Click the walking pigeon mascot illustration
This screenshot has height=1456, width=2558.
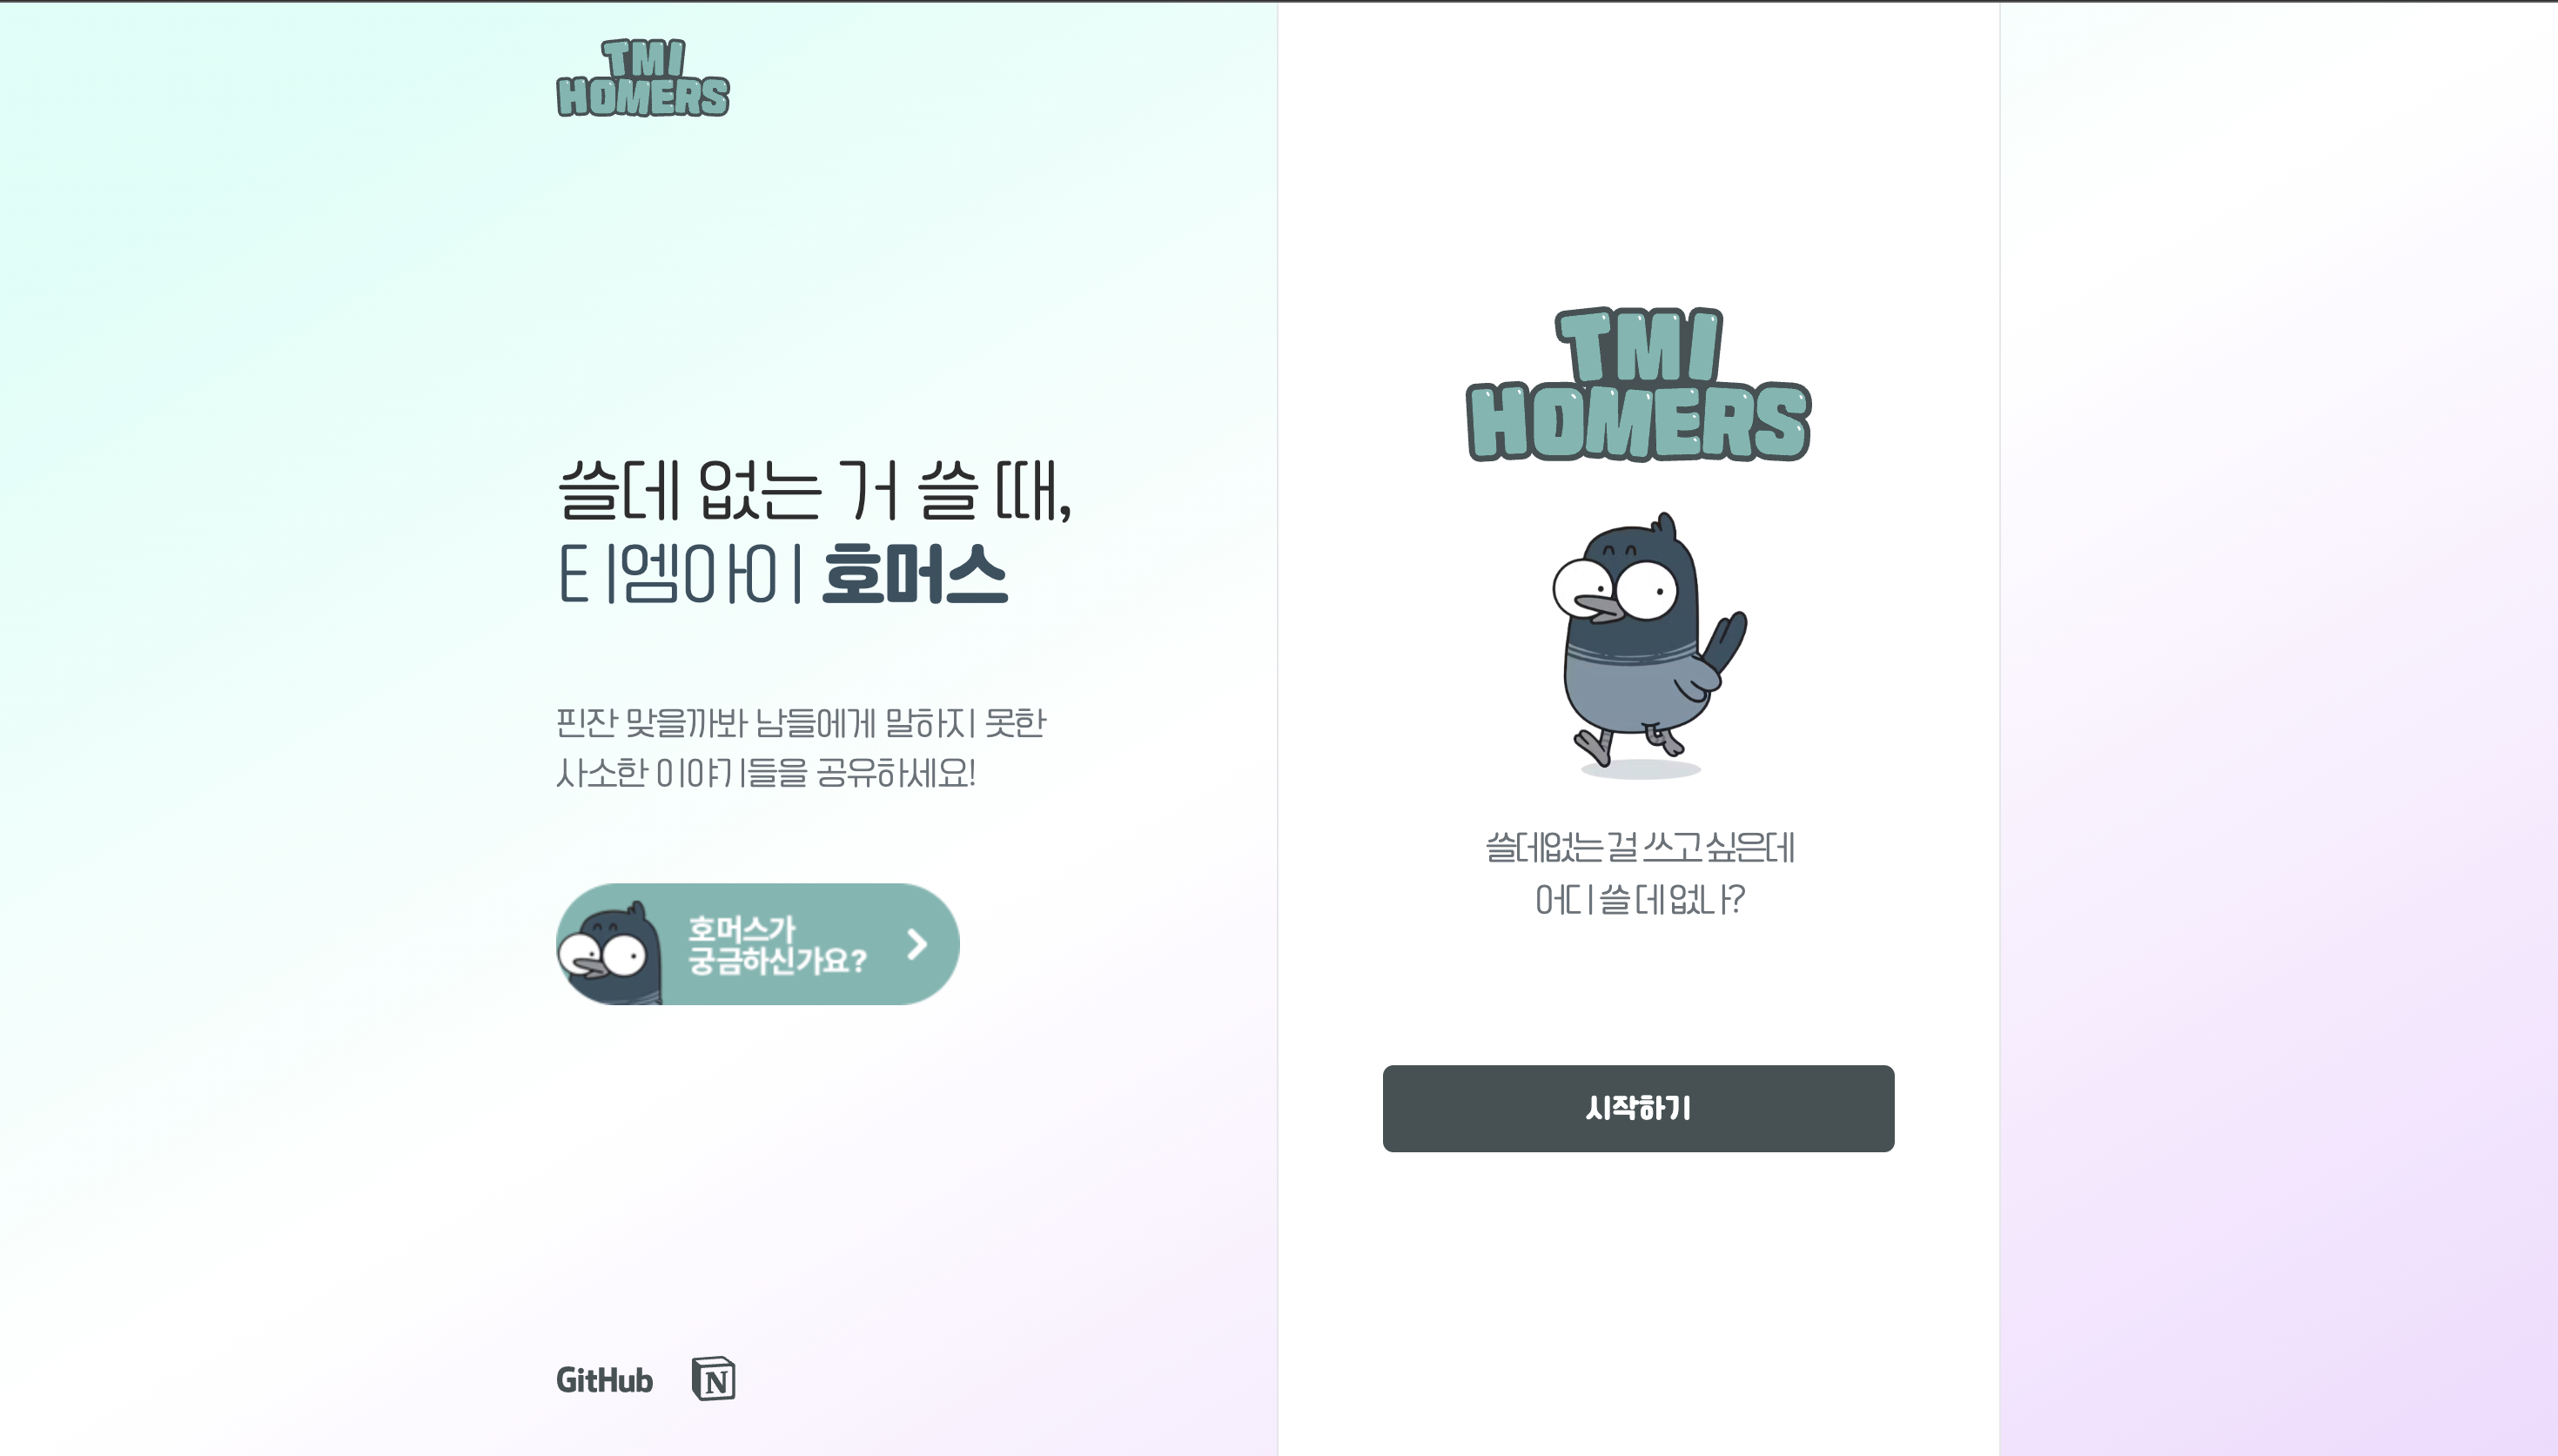(x=1649, y=645)
